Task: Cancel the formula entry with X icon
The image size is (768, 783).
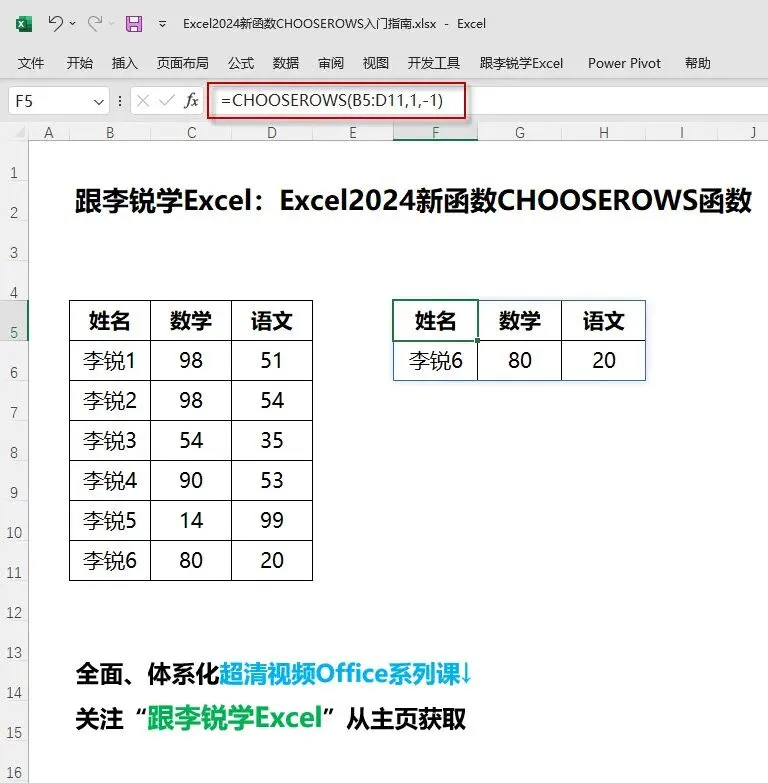Action: coord(143,101)
